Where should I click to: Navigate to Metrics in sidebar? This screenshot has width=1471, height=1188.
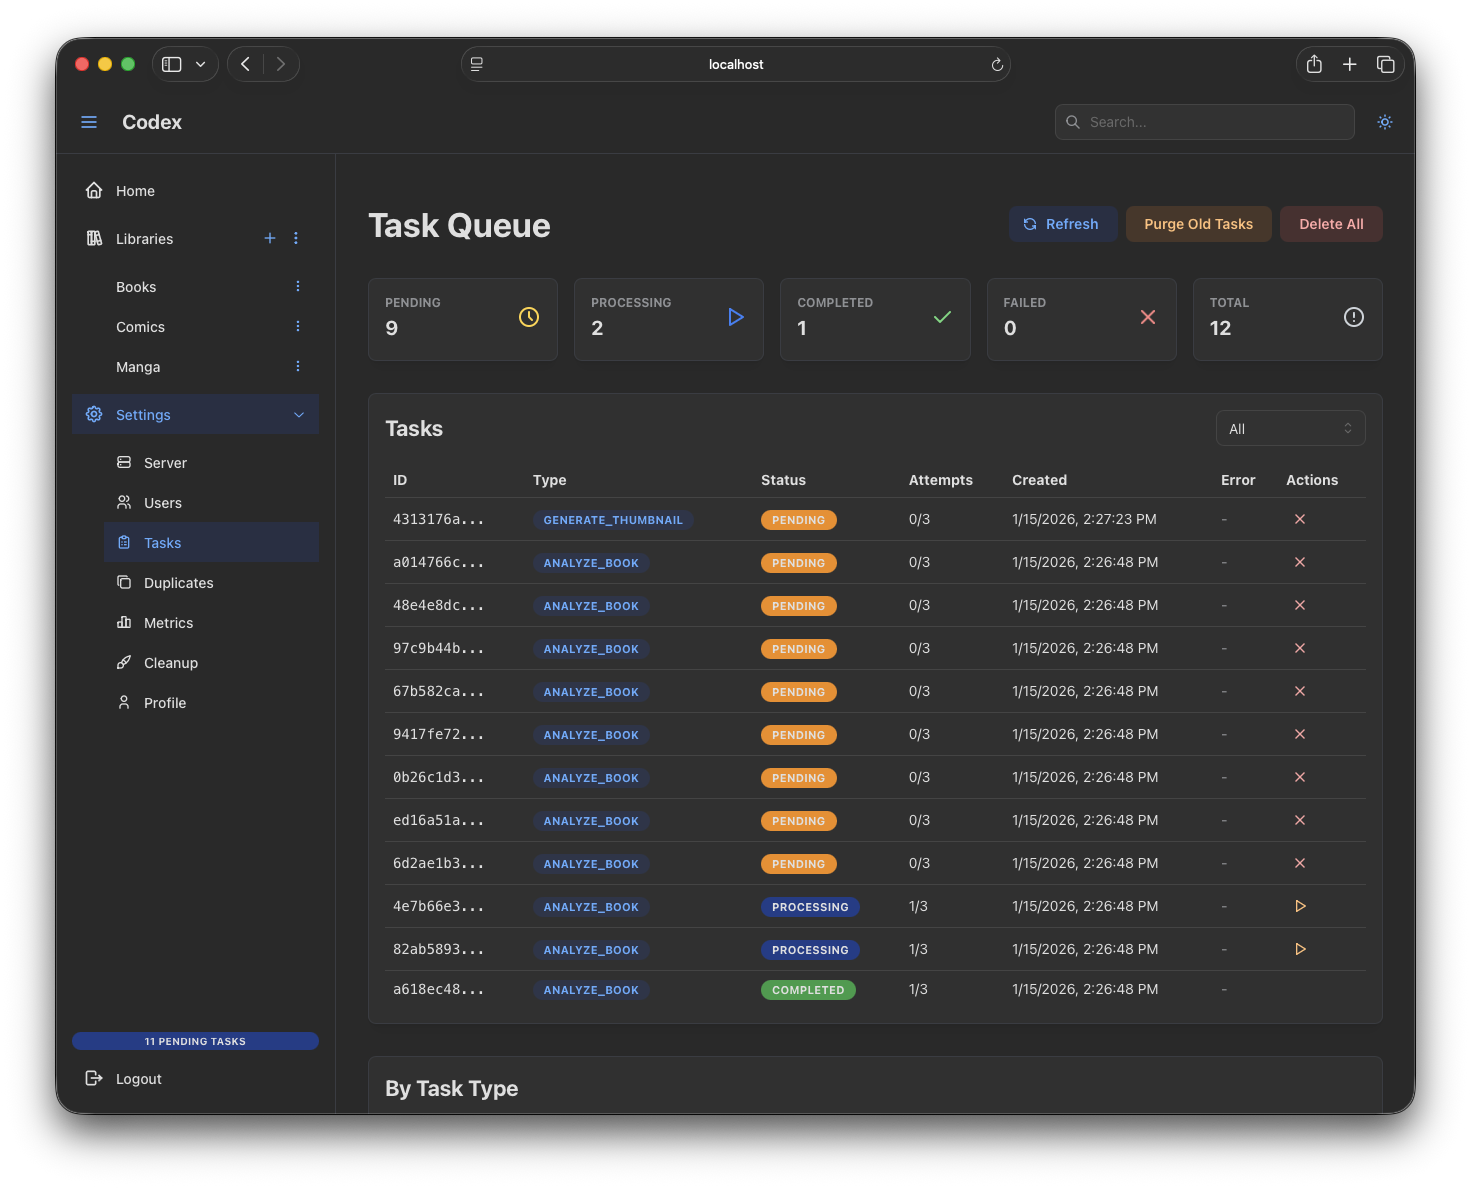[168, 623]
